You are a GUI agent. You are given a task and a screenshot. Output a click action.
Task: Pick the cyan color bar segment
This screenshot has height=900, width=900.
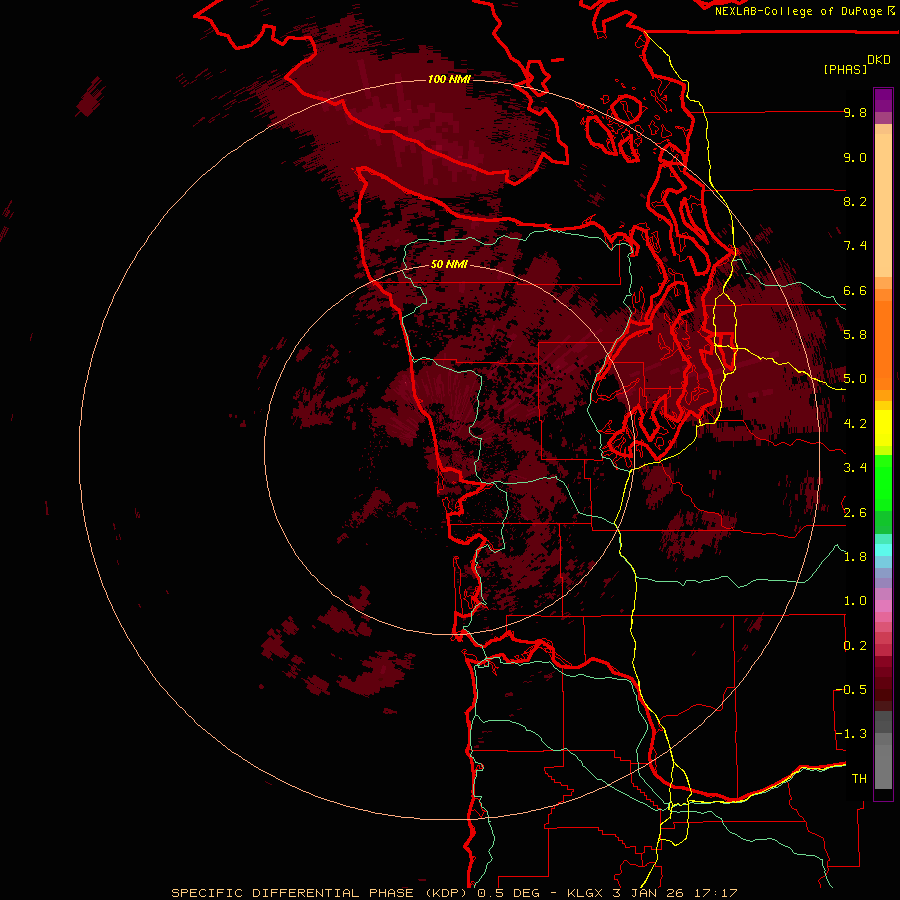883,550
